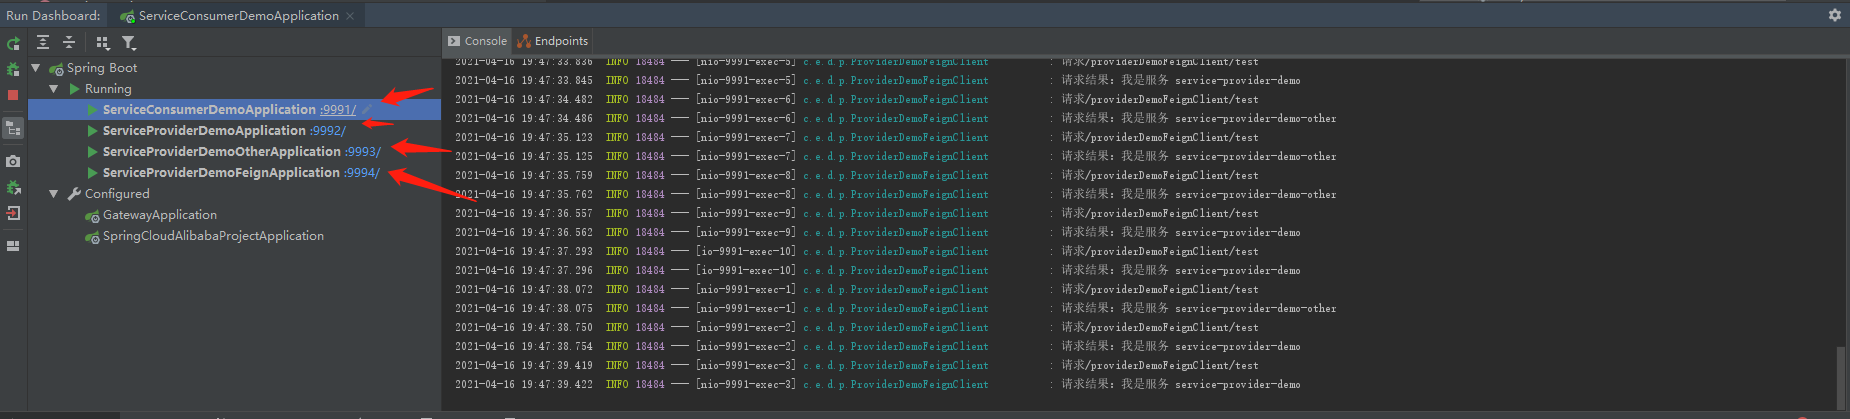Collapse the Configured group node
This screenshot has width=1850, height=419.
(x=54, y=194)
